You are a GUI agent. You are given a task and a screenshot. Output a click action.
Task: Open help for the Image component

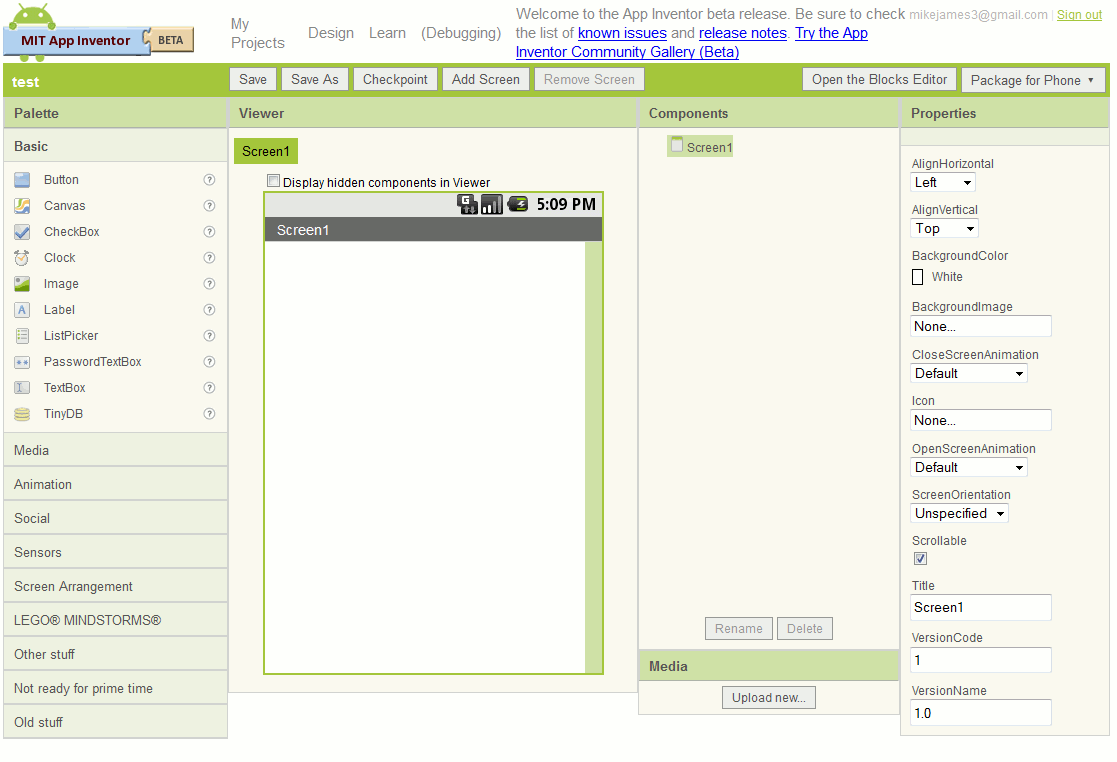coord(209,284)
